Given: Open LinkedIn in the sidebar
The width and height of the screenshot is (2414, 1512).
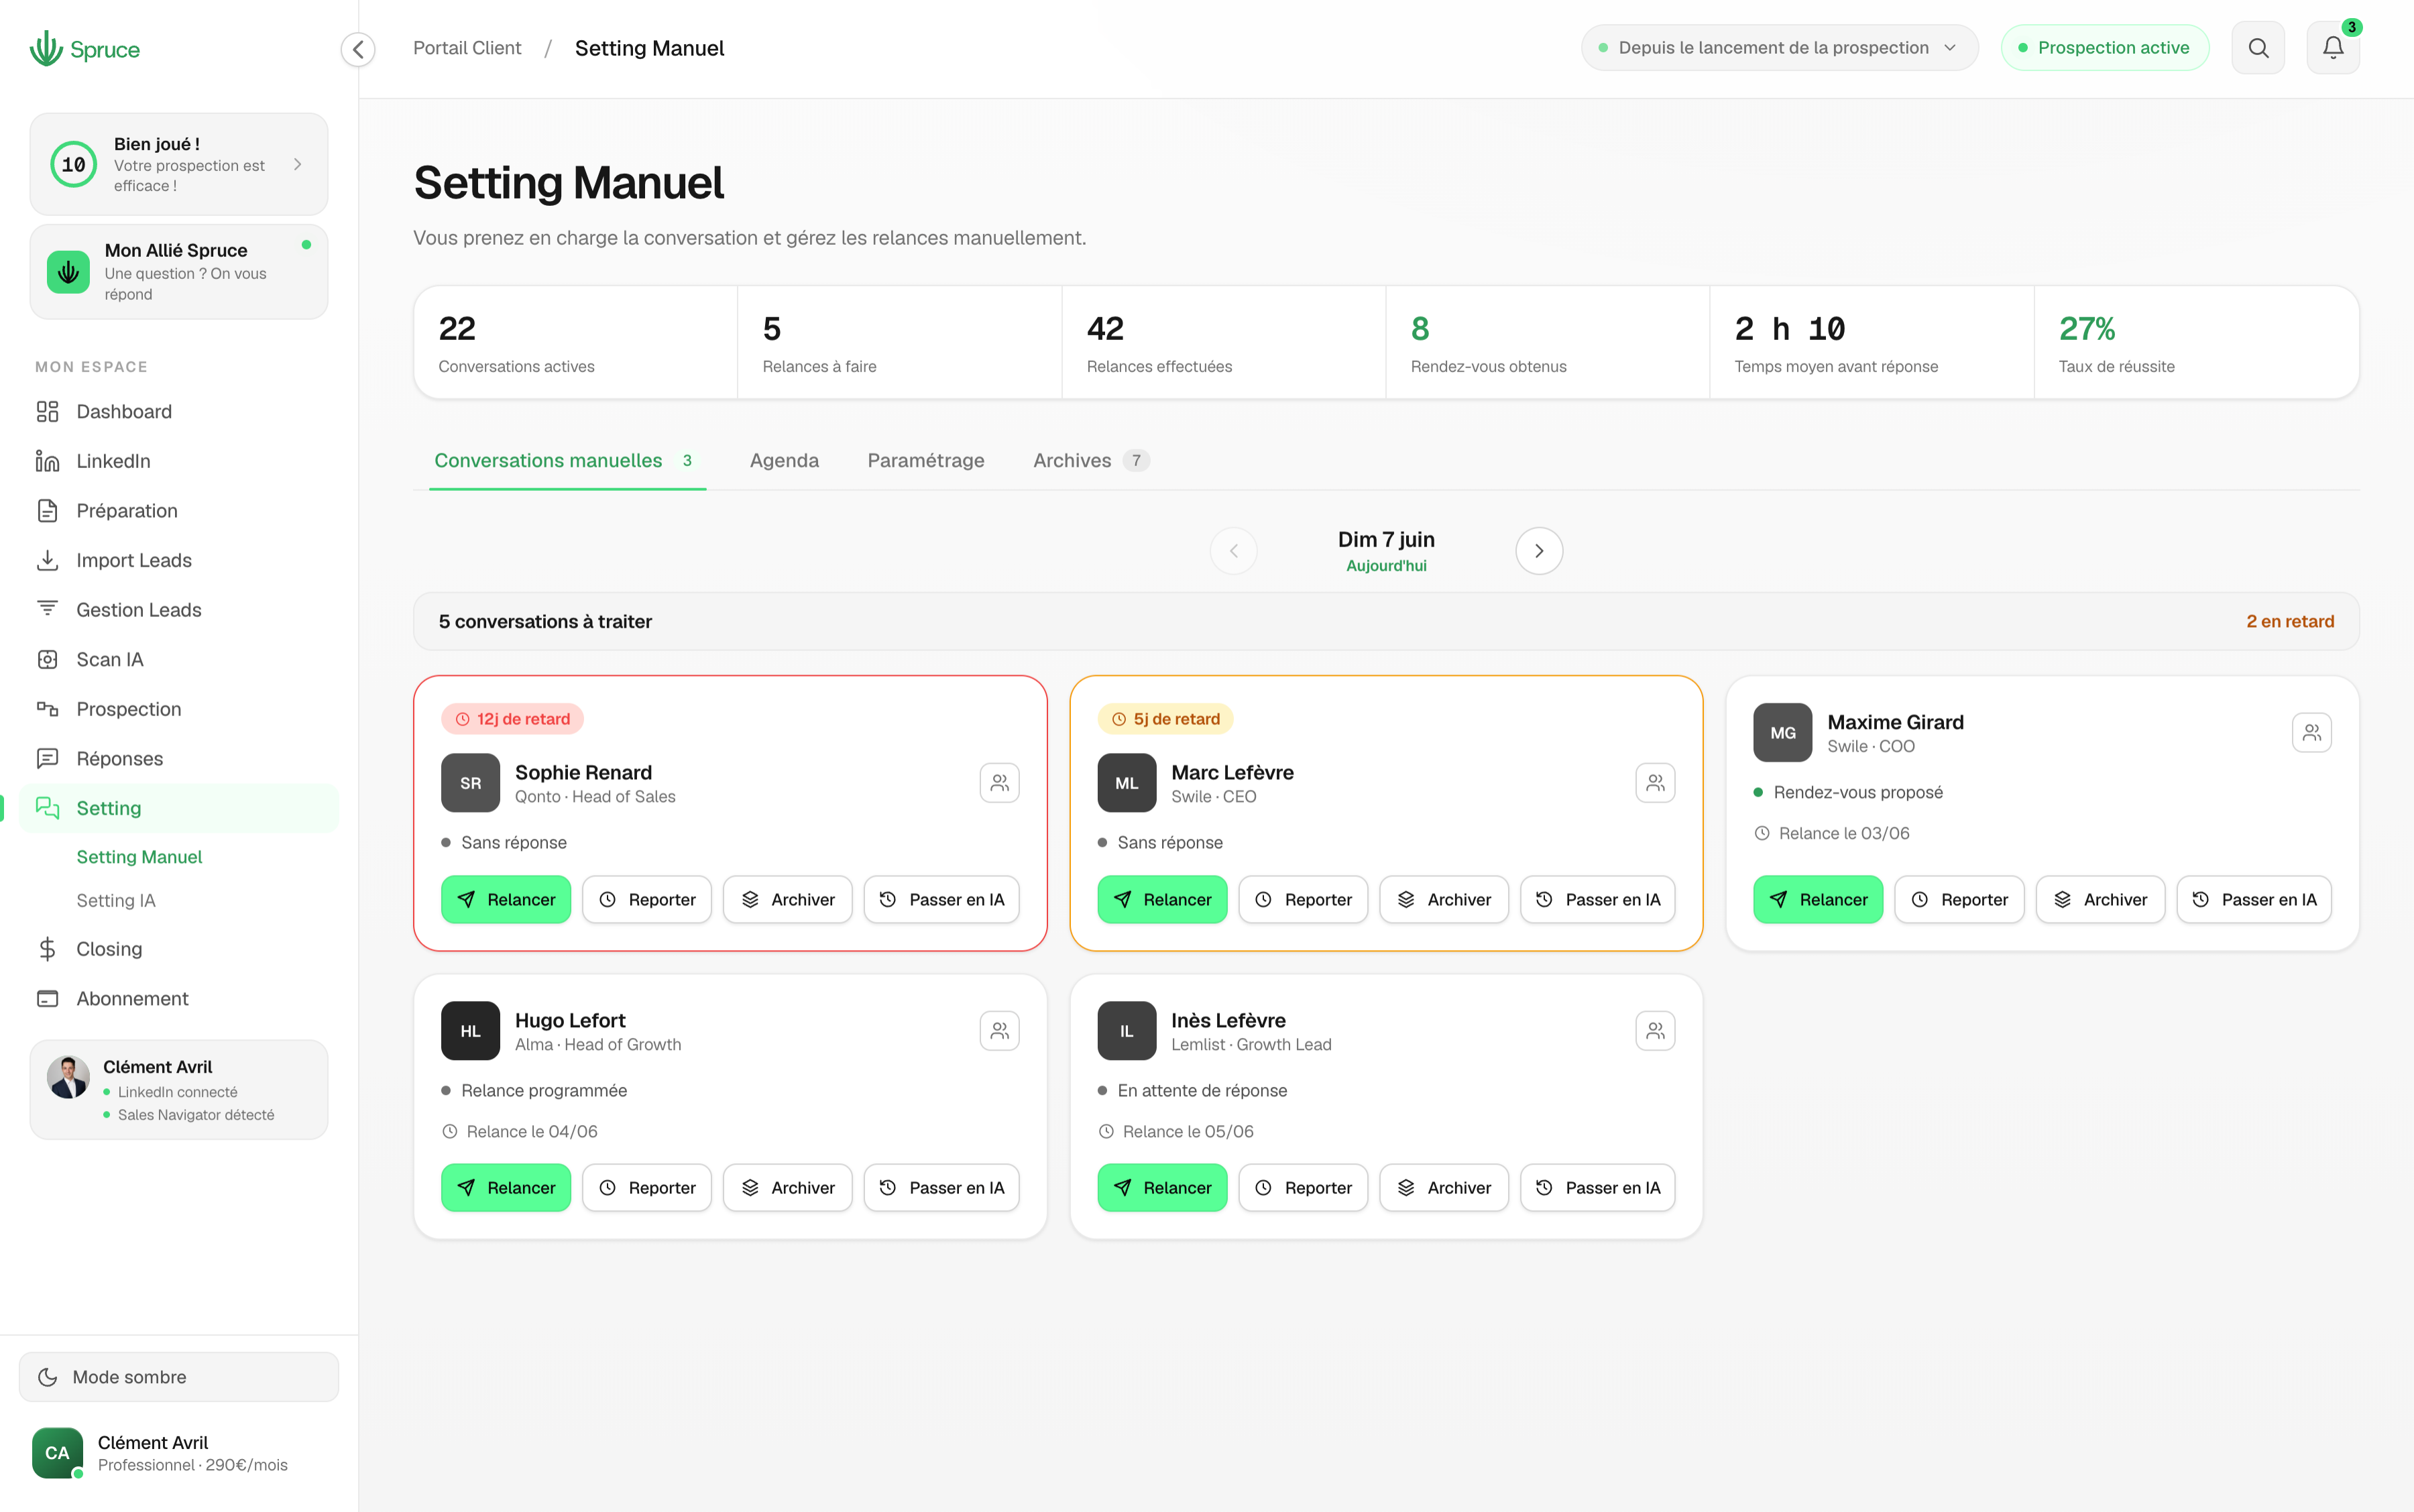Looking at the screenshot, I should 179,461.
